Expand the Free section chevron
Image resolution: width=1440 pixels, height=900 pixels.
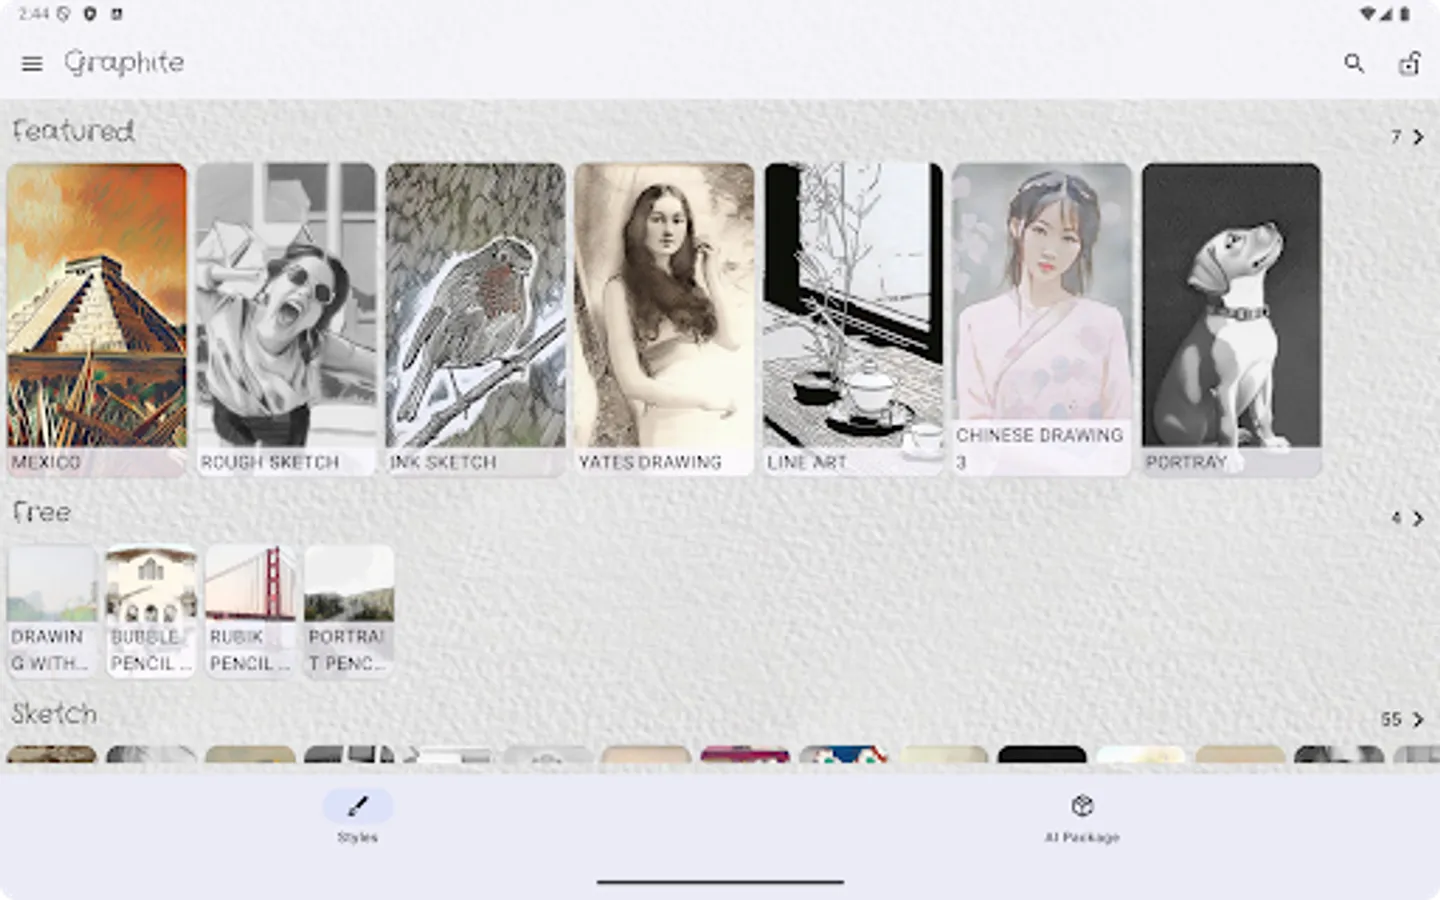1418,518
